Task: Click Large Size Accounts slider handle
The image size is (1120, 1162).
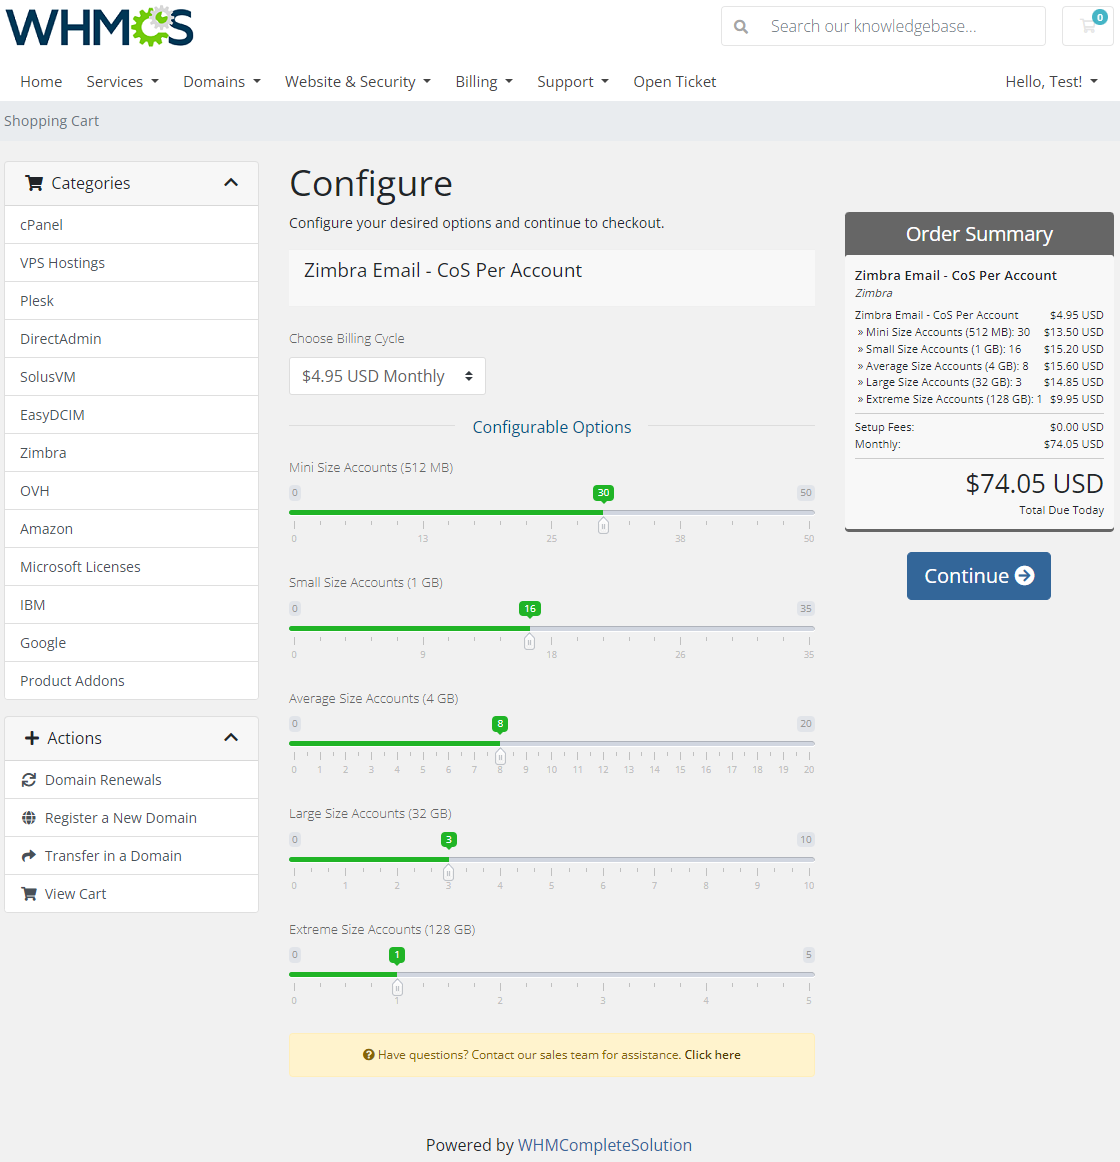Action: tap(448, 872)
